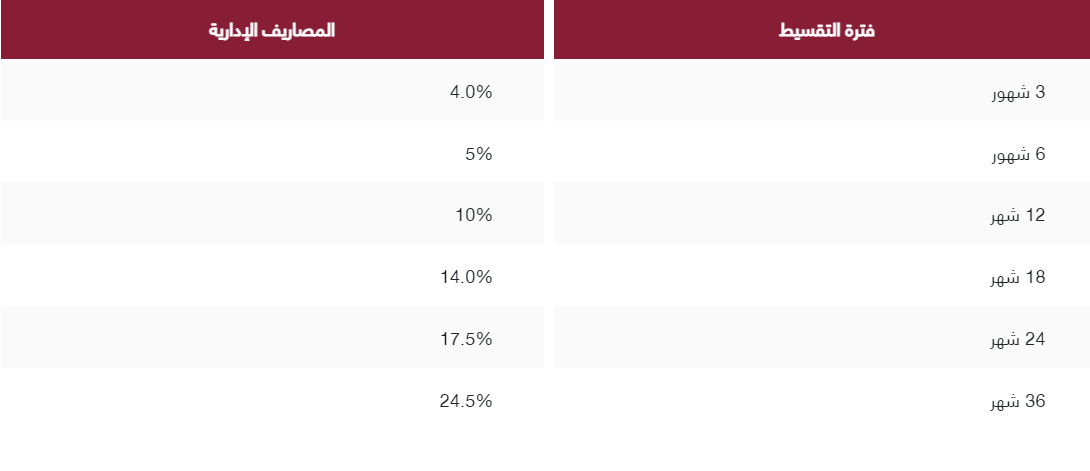Click the 12 شهر installment period cell
1090x471 pixels.
click(x=1018, y=216)
